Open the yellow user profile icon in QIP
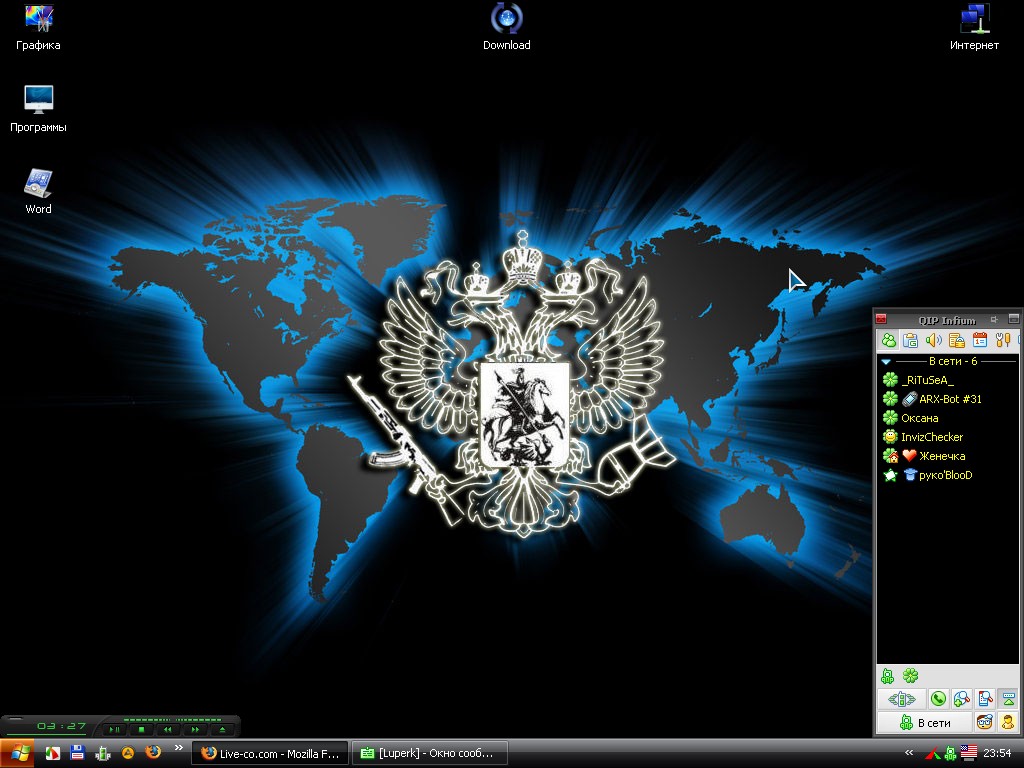 (1008, 722)
